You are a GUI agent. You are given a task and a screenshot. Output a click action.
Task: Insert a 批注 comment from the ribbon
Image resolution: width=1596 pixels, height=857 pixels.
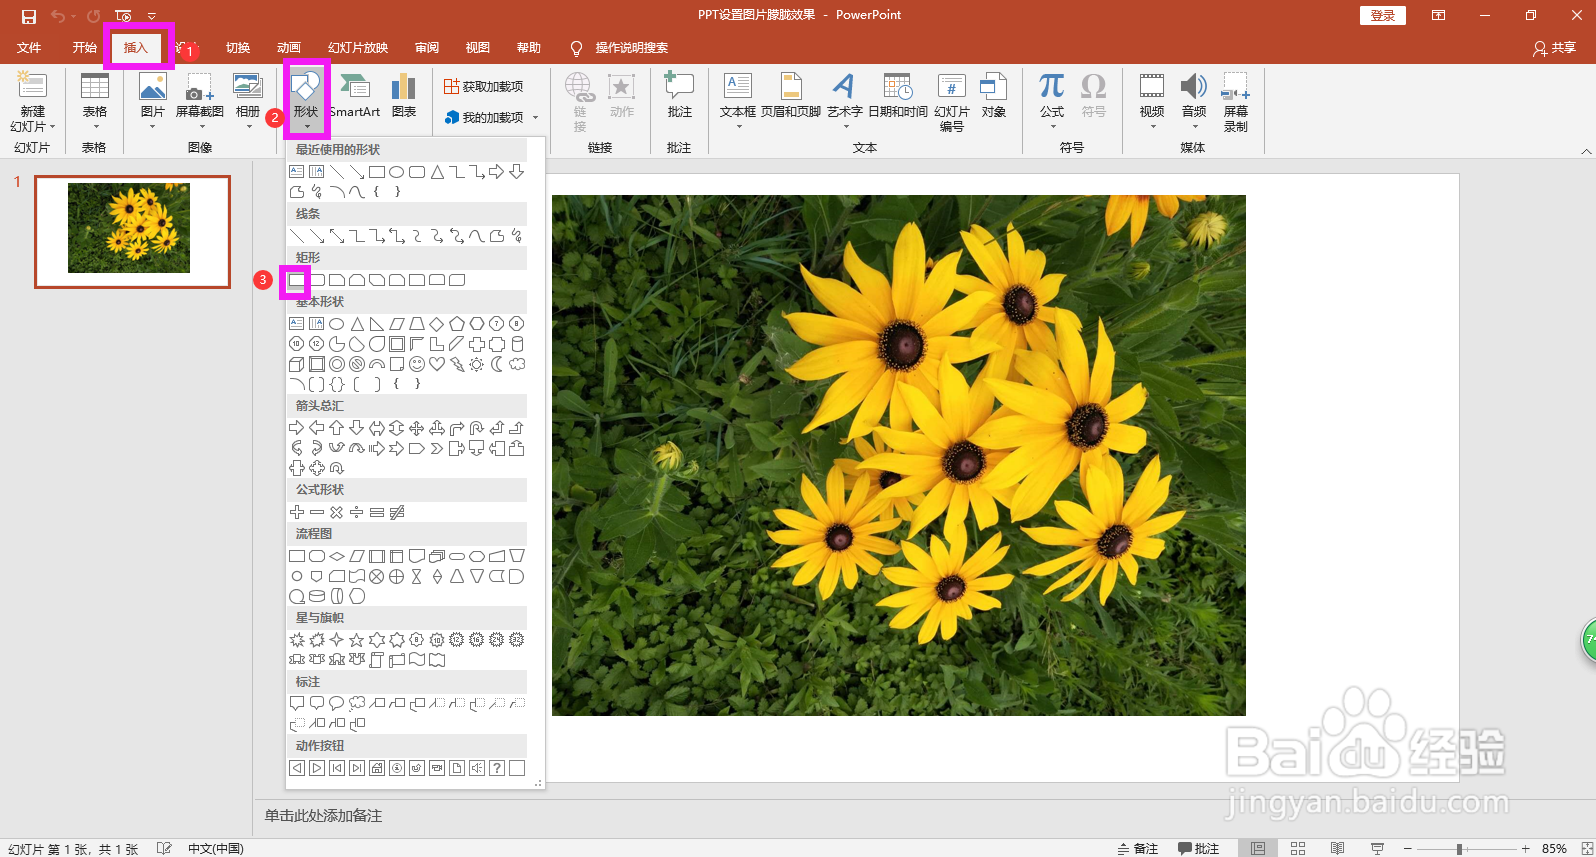click(x=680, y=97)
